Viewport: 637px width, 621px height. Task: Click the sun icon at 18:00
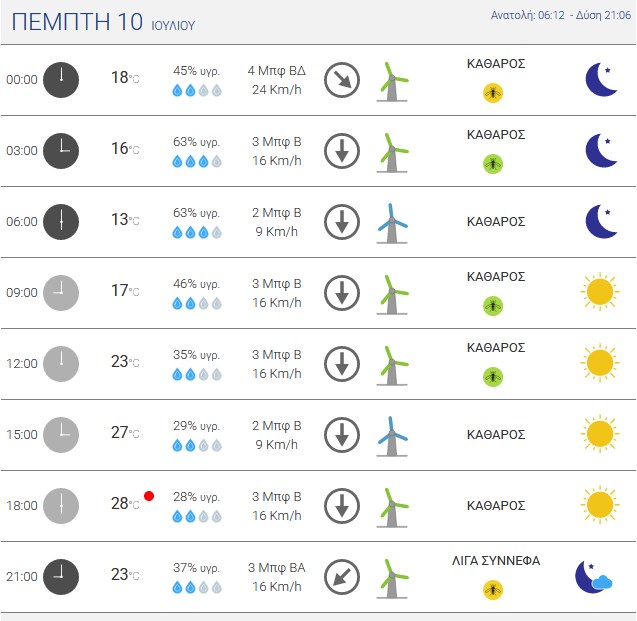[600, 505]
